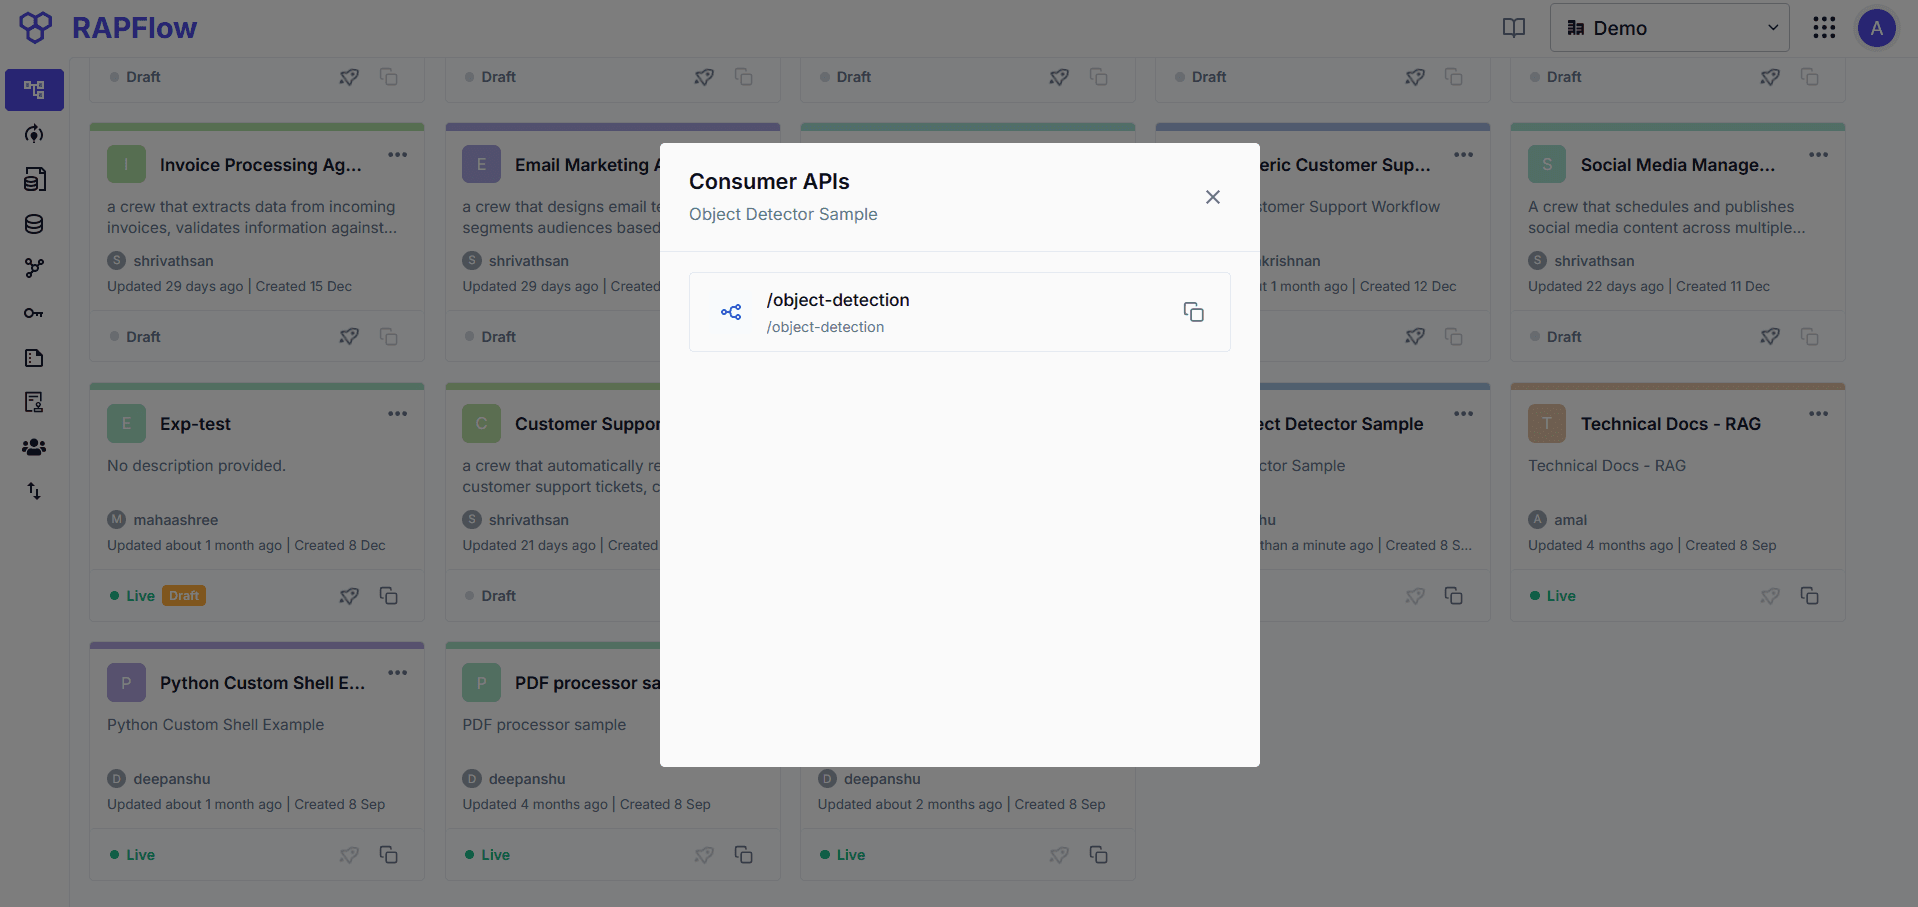Viewport: 1918px width, 907px height.
Task: Select the Data Sources icon in the sidebar
Action: (x=33, y=179)
